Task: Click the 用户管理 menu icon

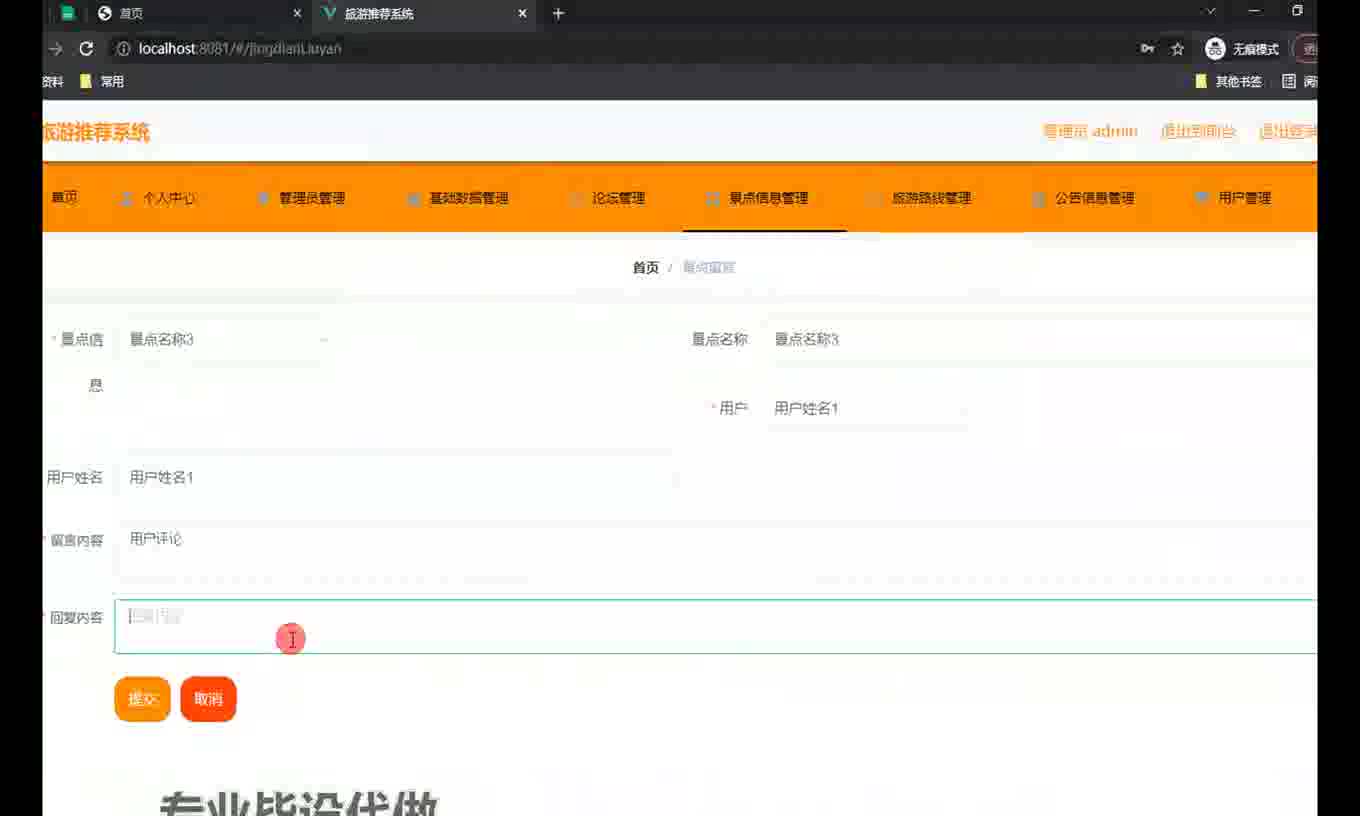Action: click(x=1203, y=198)
